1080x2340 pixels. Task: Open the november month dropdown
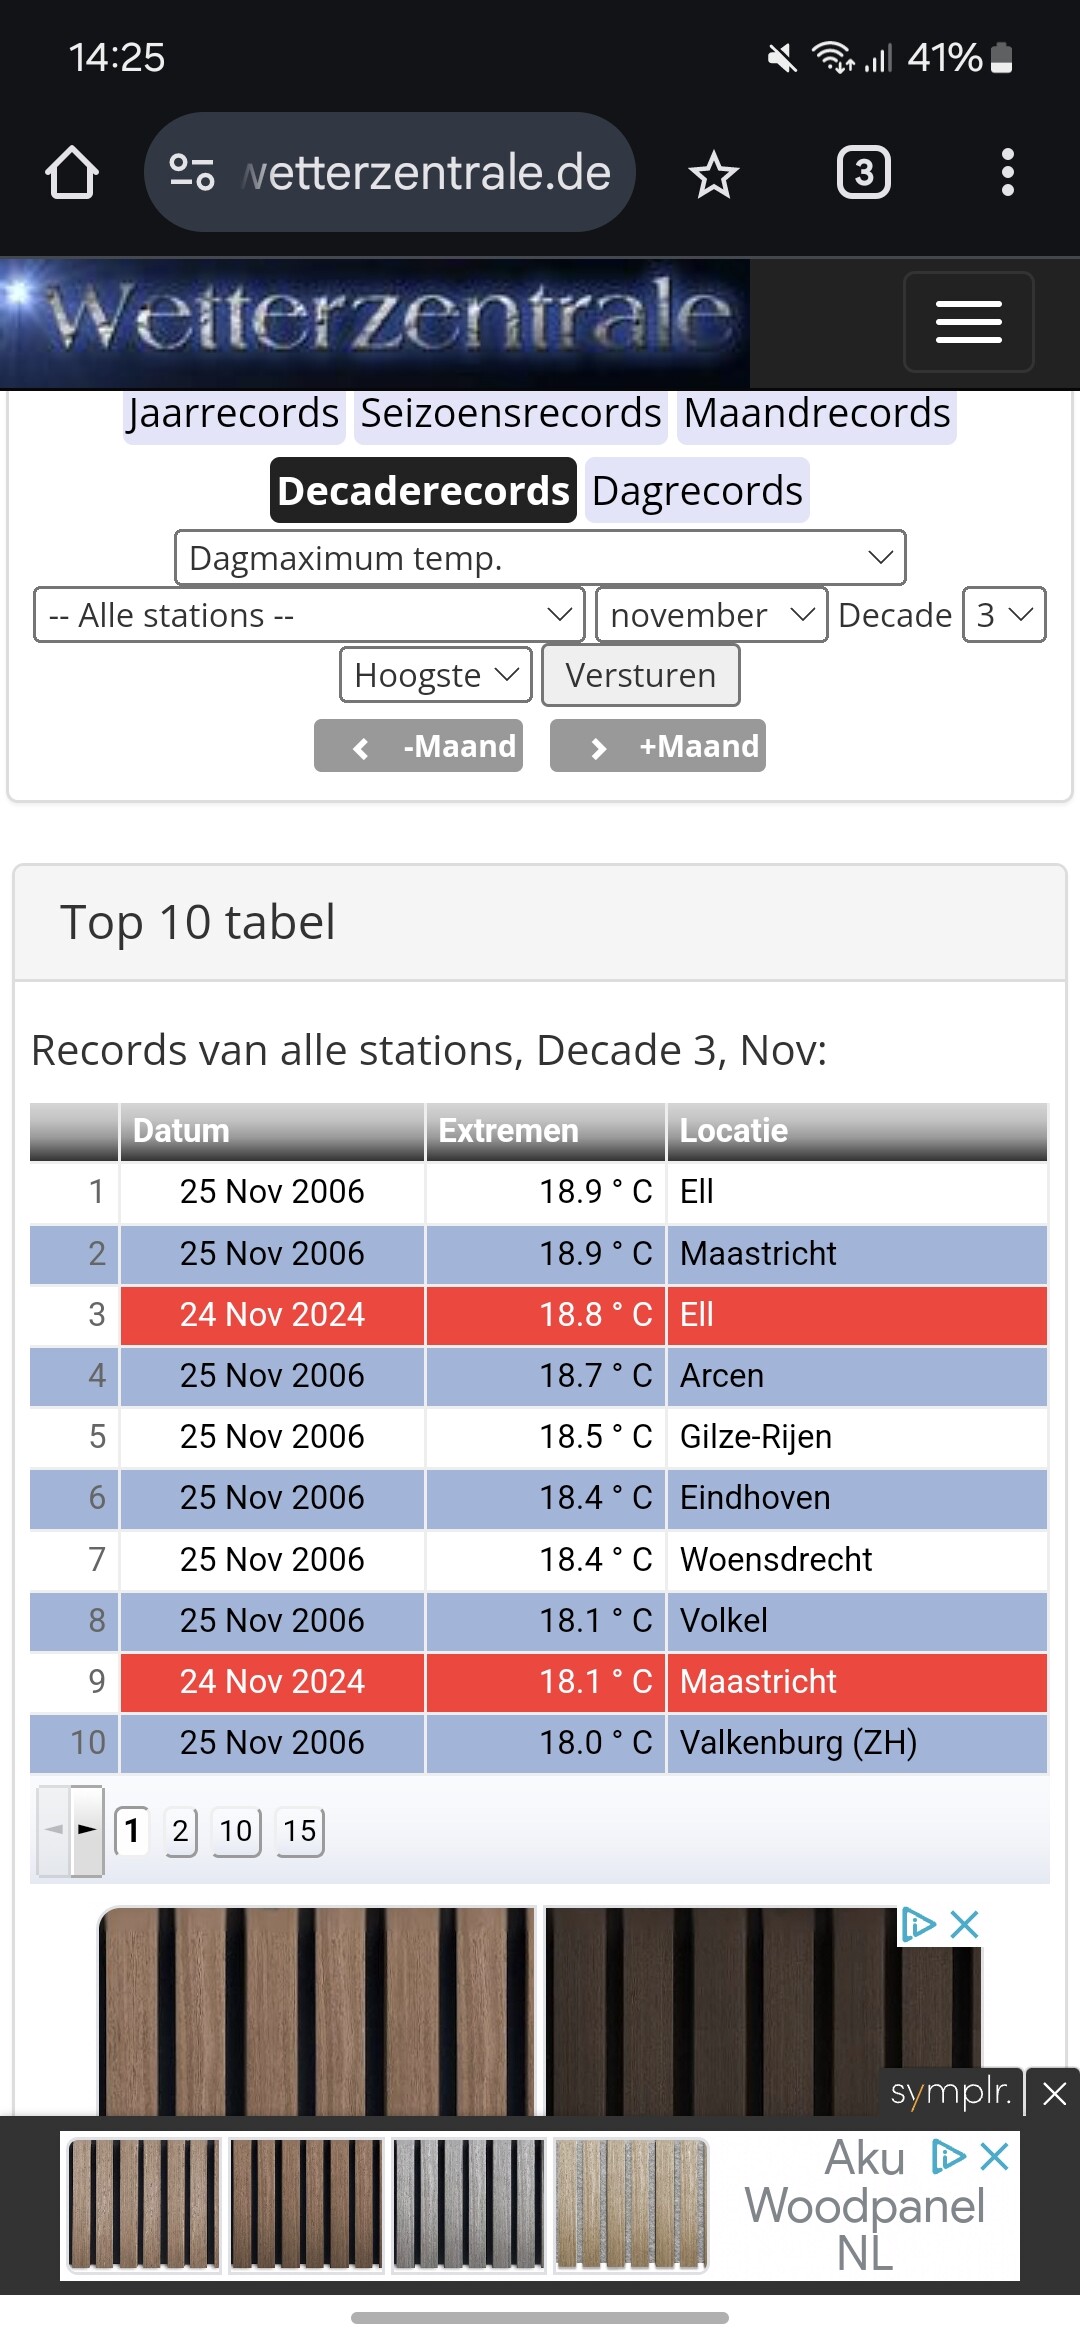[711, 615]
